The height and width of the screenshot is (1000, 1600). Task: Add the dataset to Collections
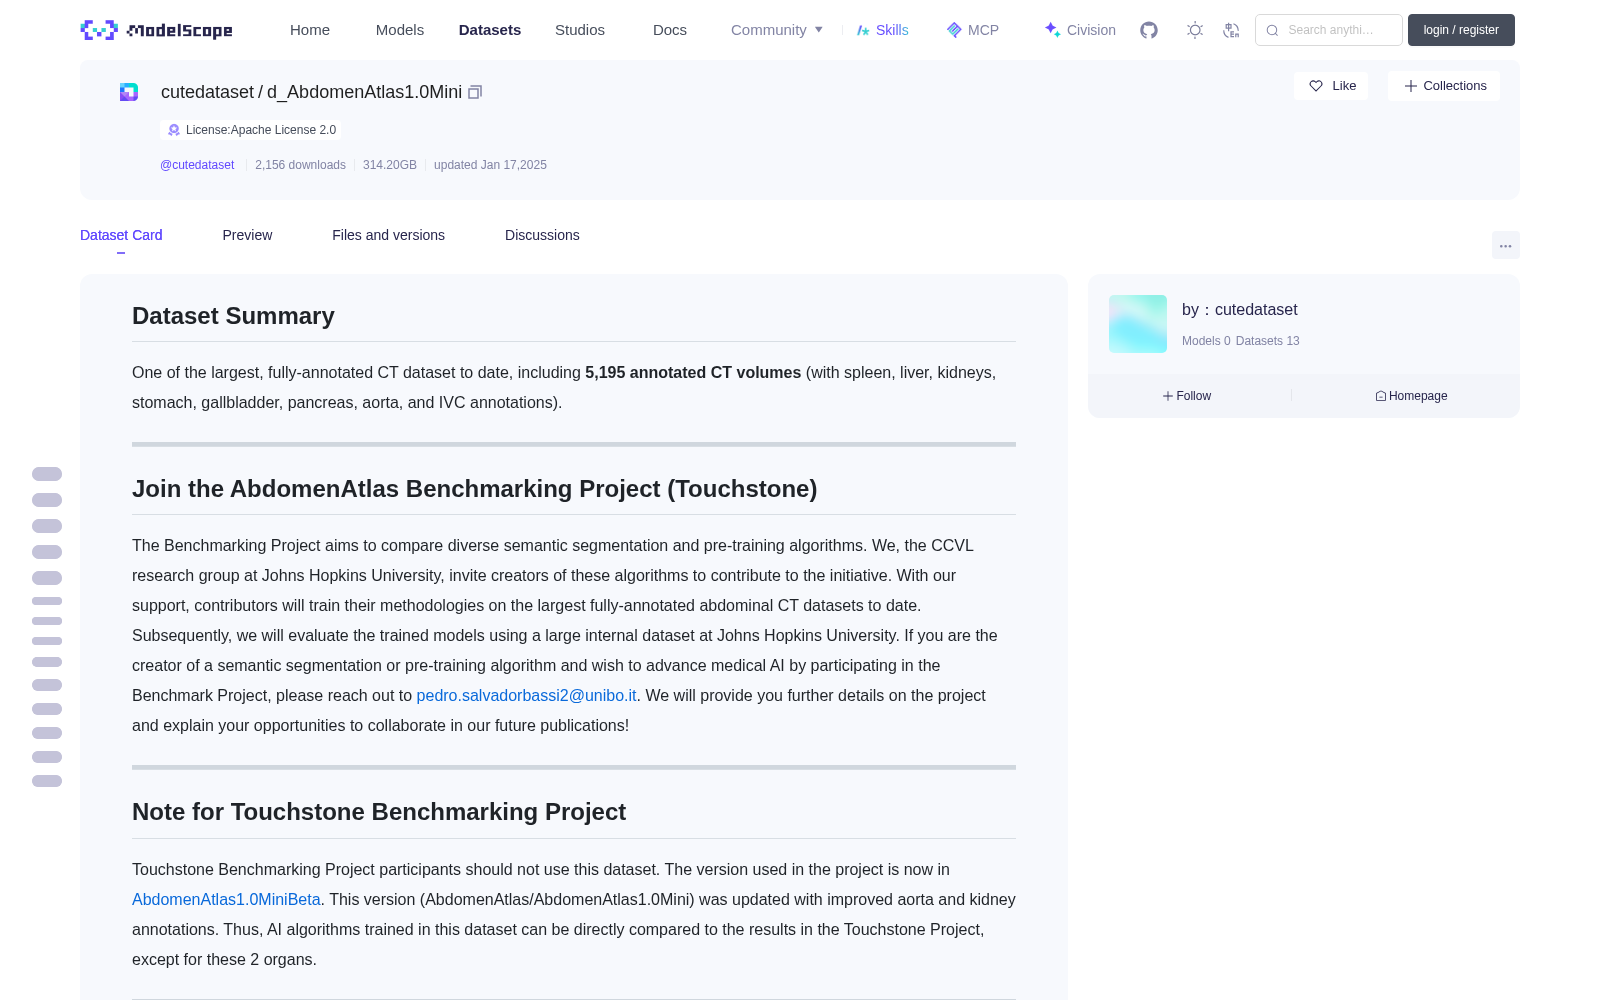pos(1444,86)
